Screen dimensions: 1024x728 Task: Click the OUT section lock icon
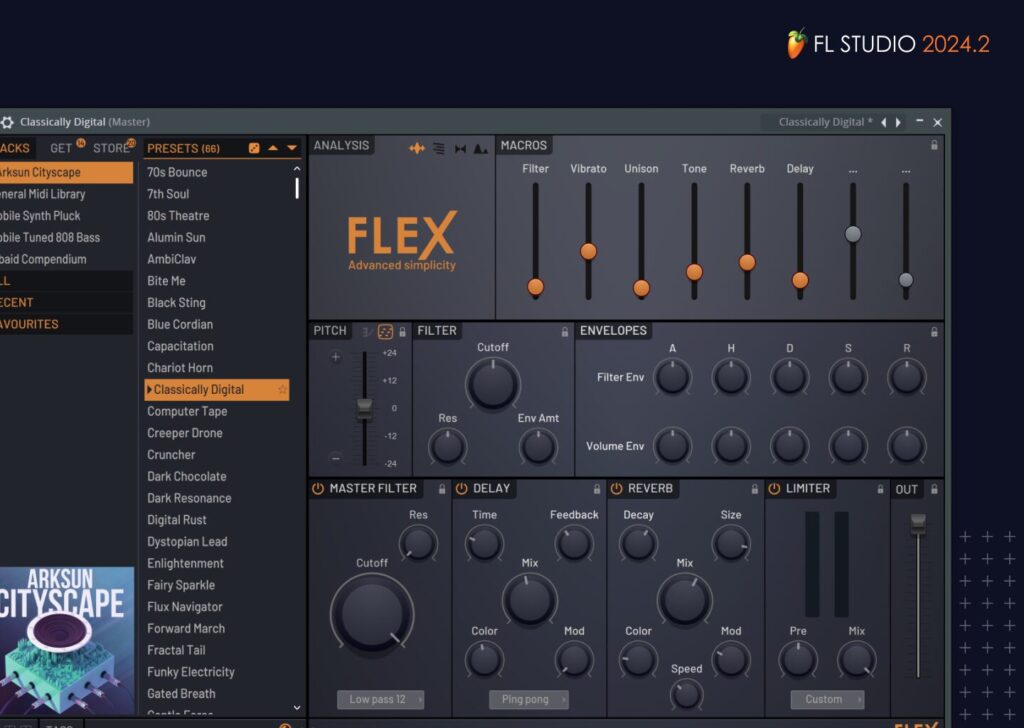pos(935,489)
